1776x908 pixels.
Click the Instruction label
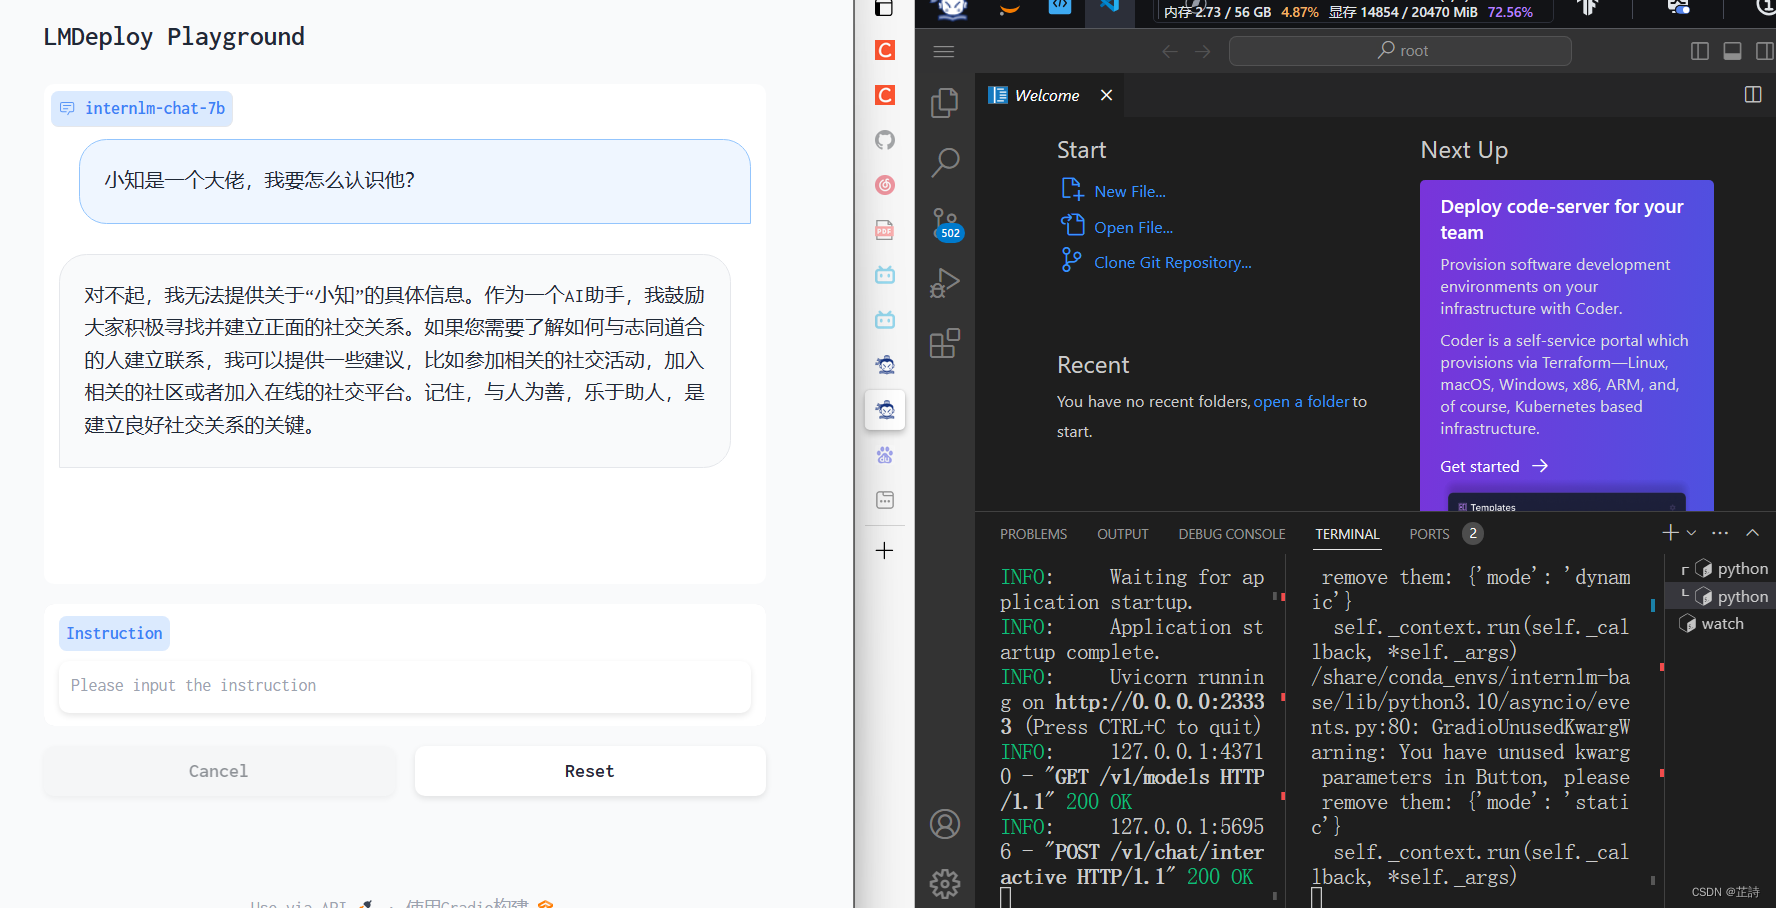point(114,633)
